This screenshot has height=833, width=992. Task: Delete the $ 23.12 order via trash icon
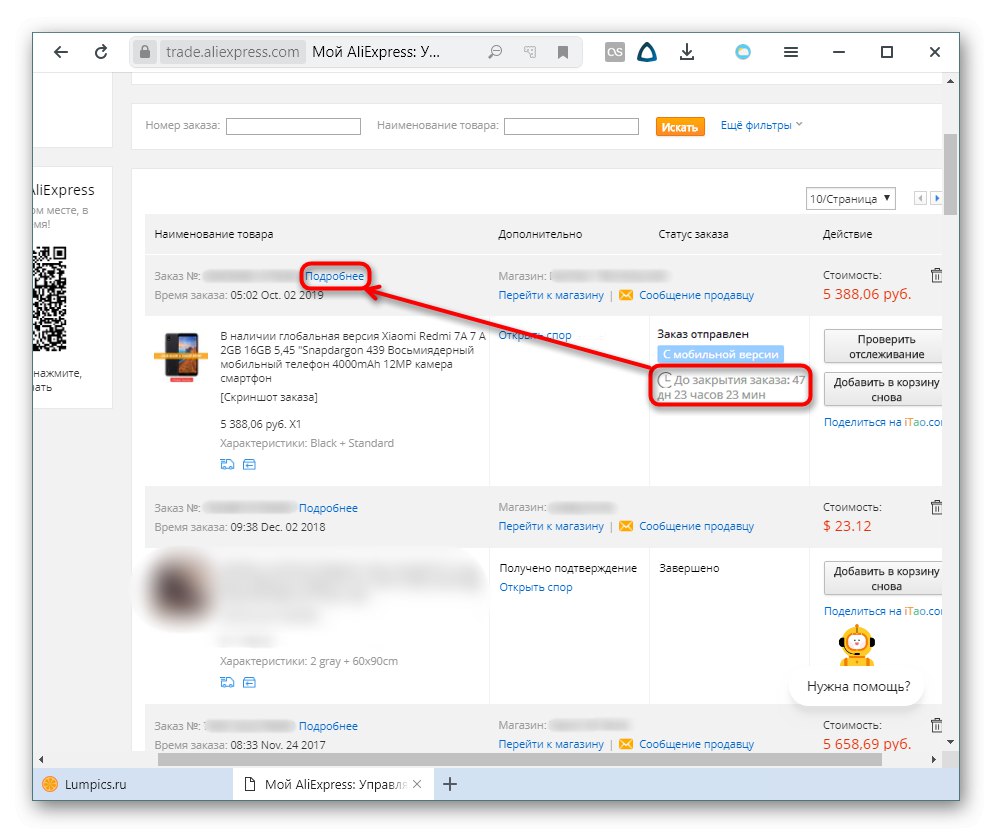click(x=936, y=507)
